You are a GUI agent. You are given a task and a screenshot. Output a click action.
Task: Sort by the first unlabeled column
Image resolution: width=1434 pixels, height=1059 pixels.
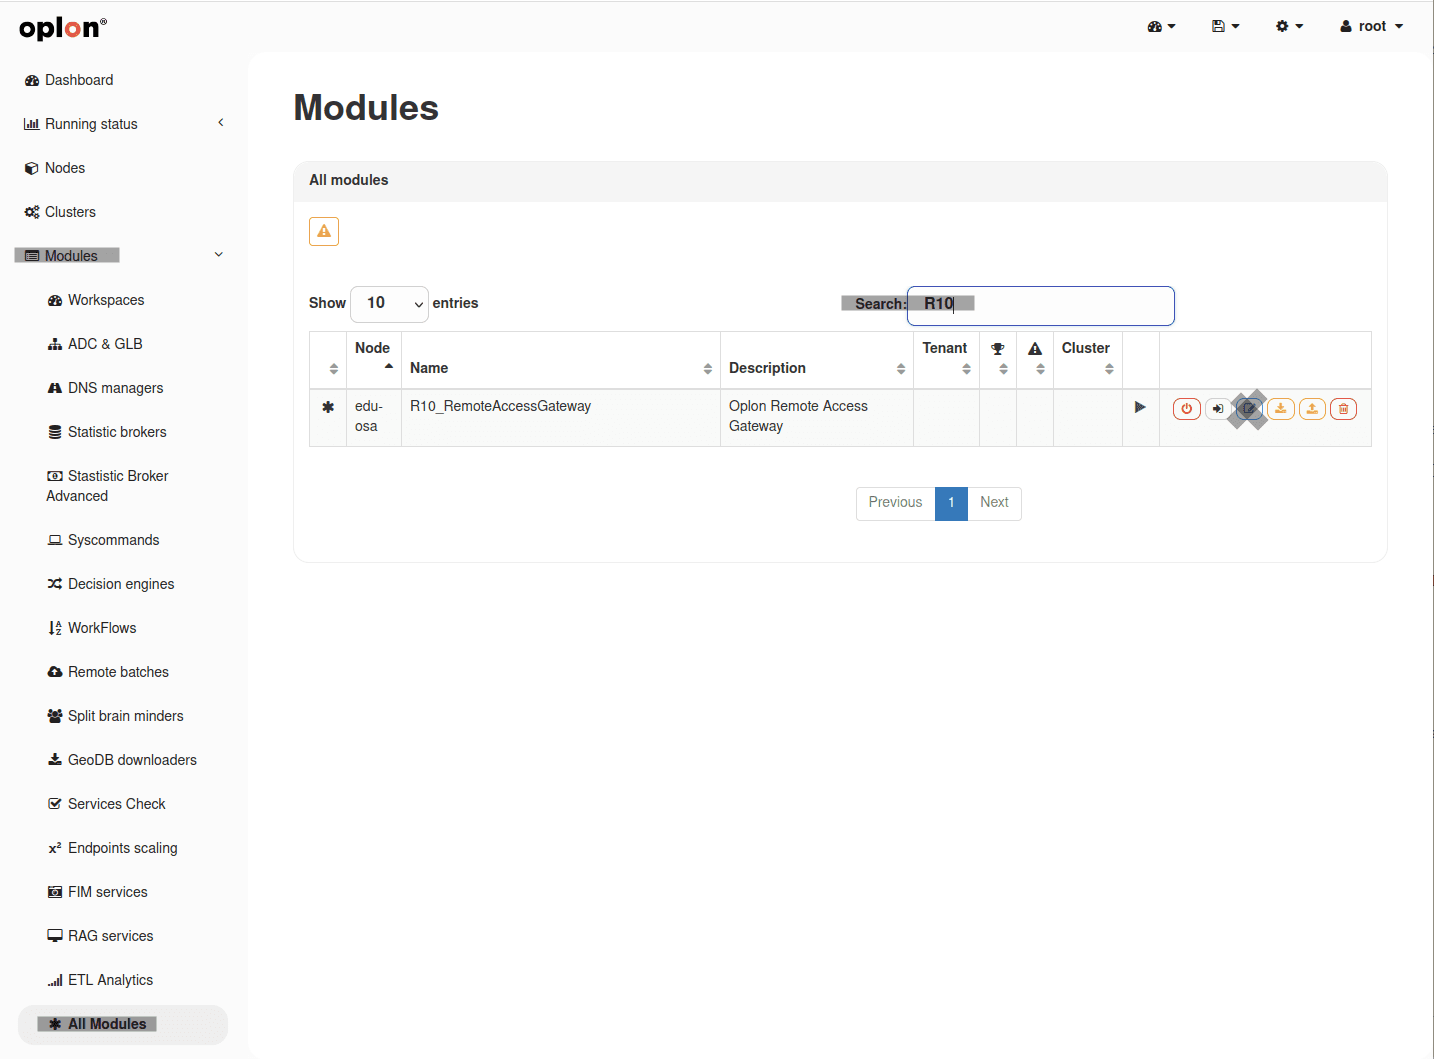tap(328, 360)
